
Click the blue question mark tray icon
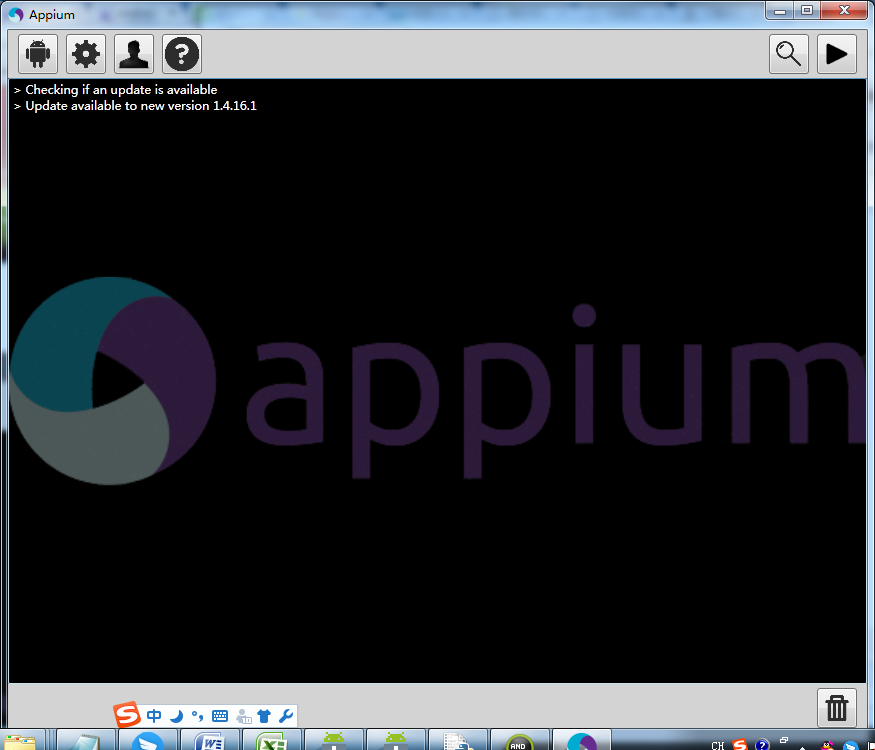coord(762,744)
